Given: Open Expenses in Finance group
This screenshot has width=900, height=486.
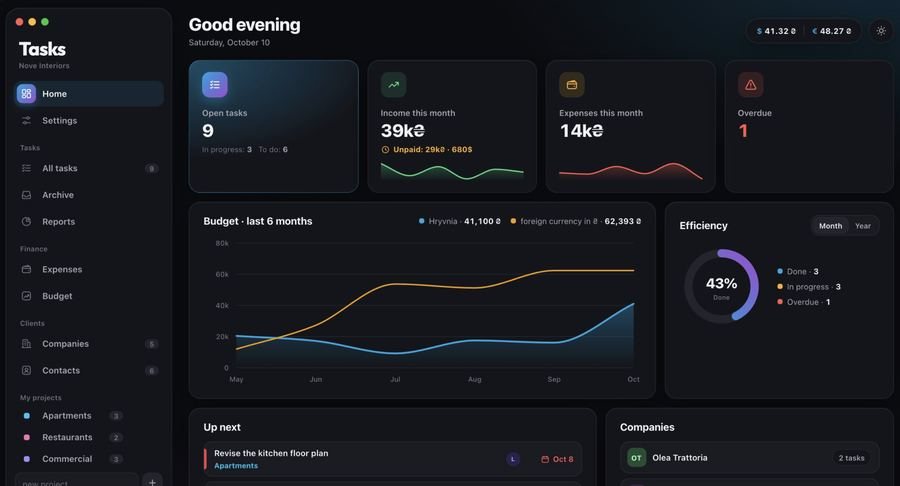Looking at the screenshot, I should (89, 269).
